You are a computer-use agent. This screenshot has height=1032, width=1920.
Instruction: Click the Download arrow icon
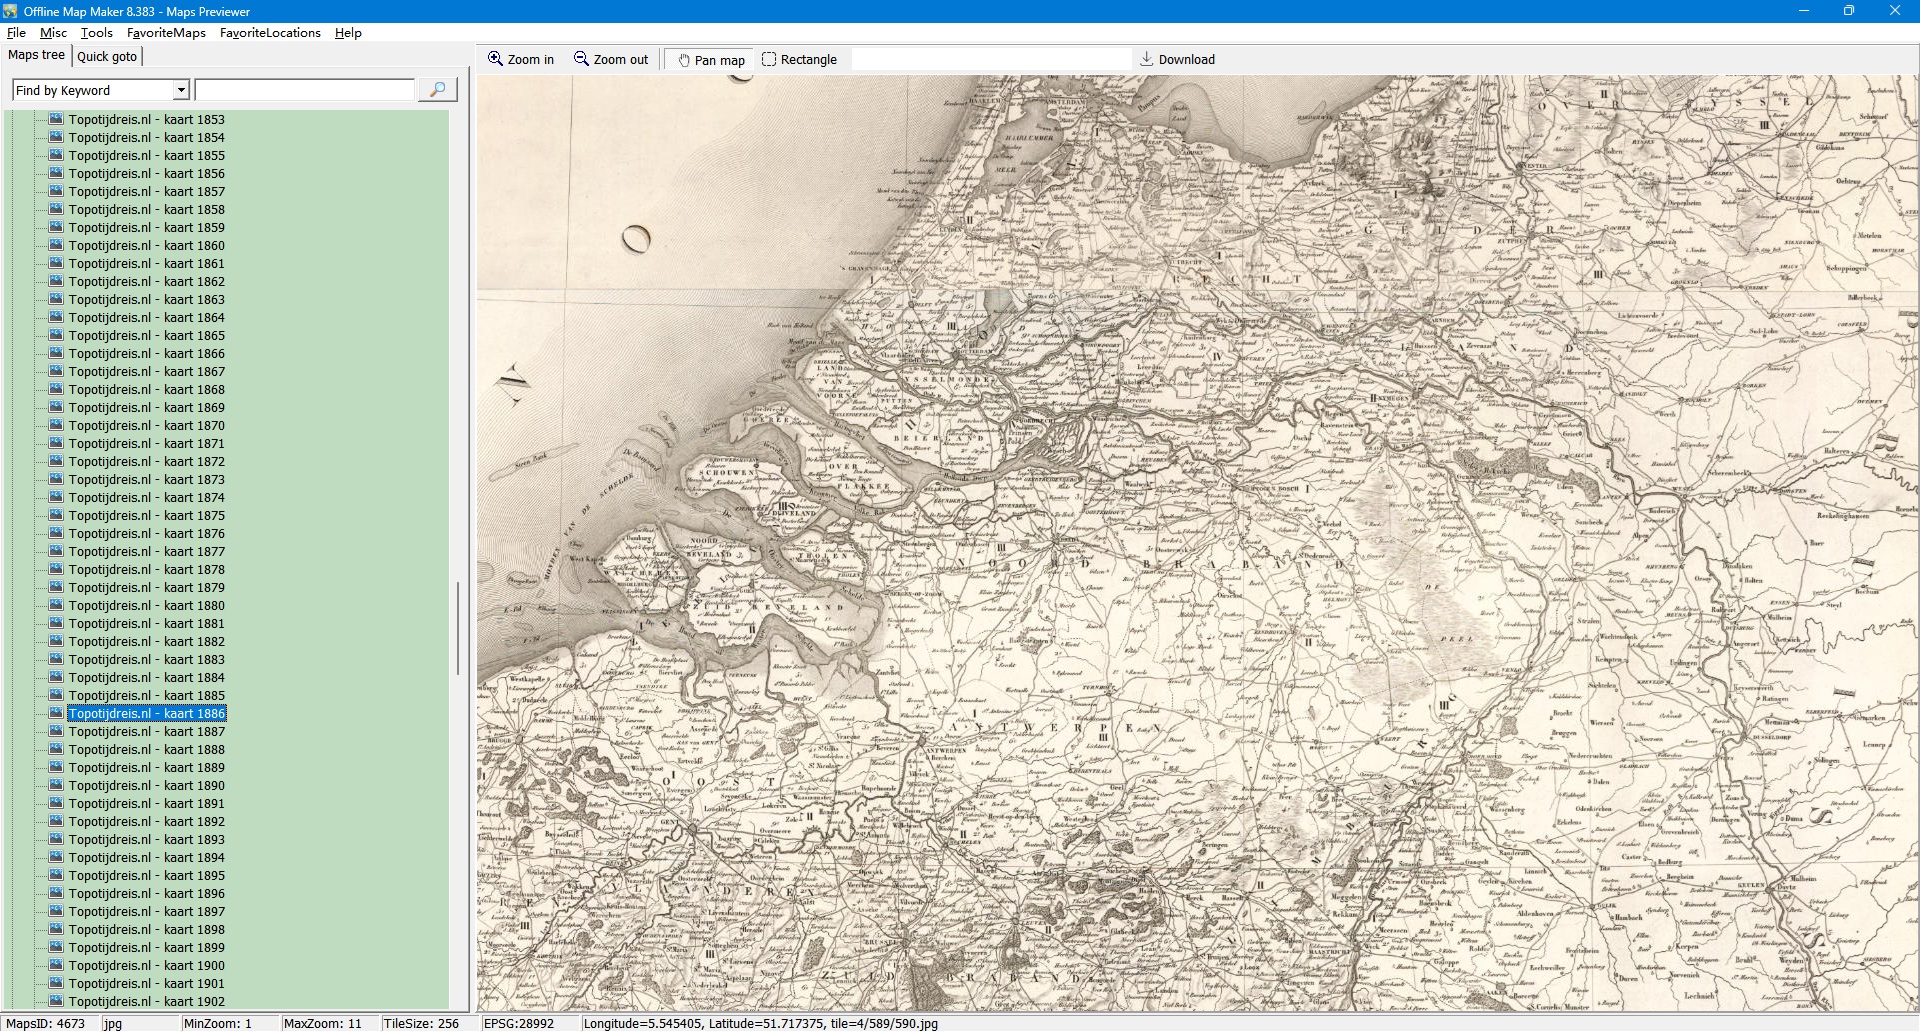[1147, 59]
